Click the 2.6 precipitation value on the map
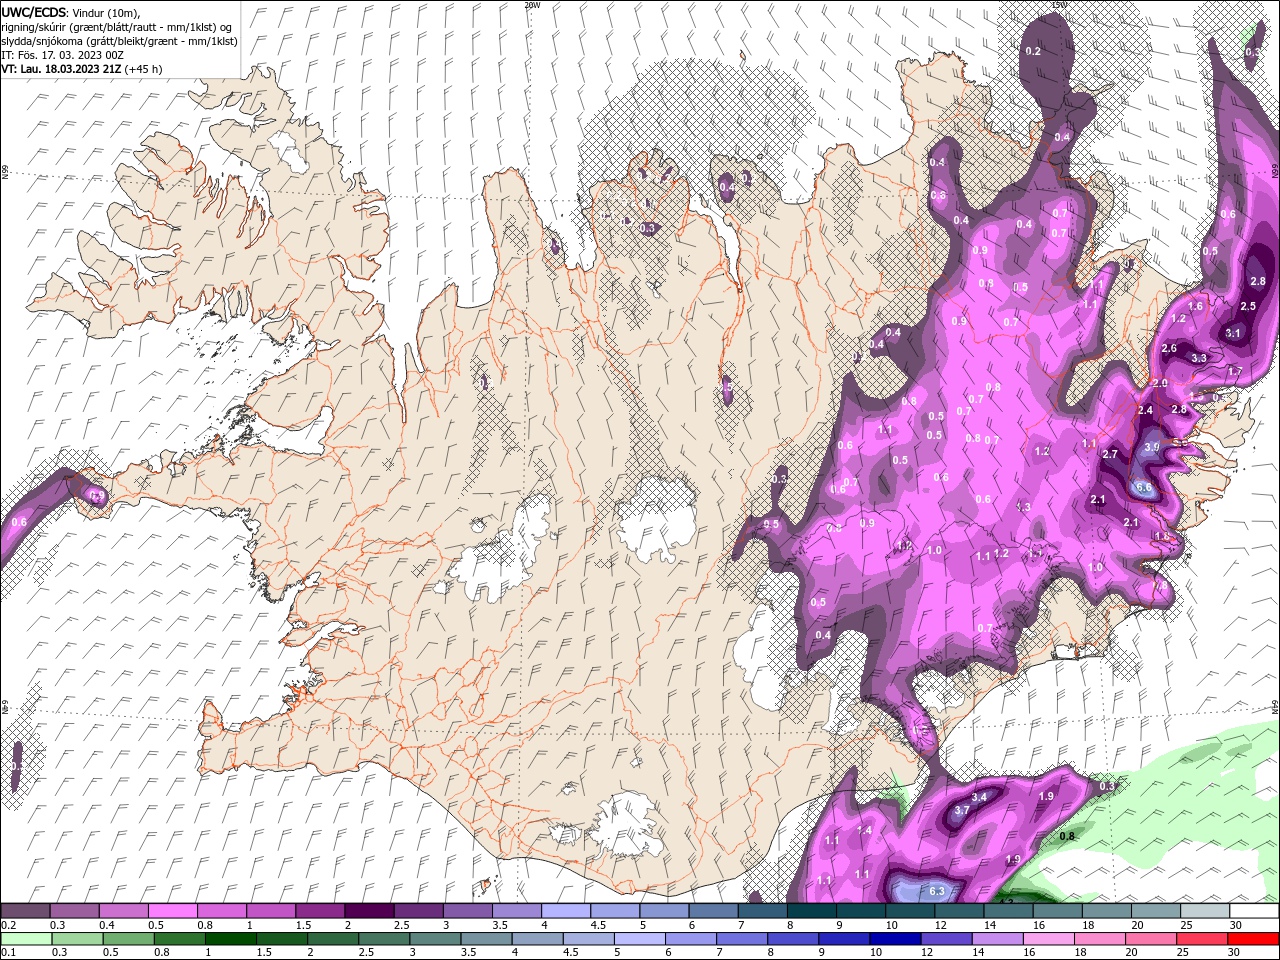The width and height of the screenshot is (1280, 960). 1169,348
